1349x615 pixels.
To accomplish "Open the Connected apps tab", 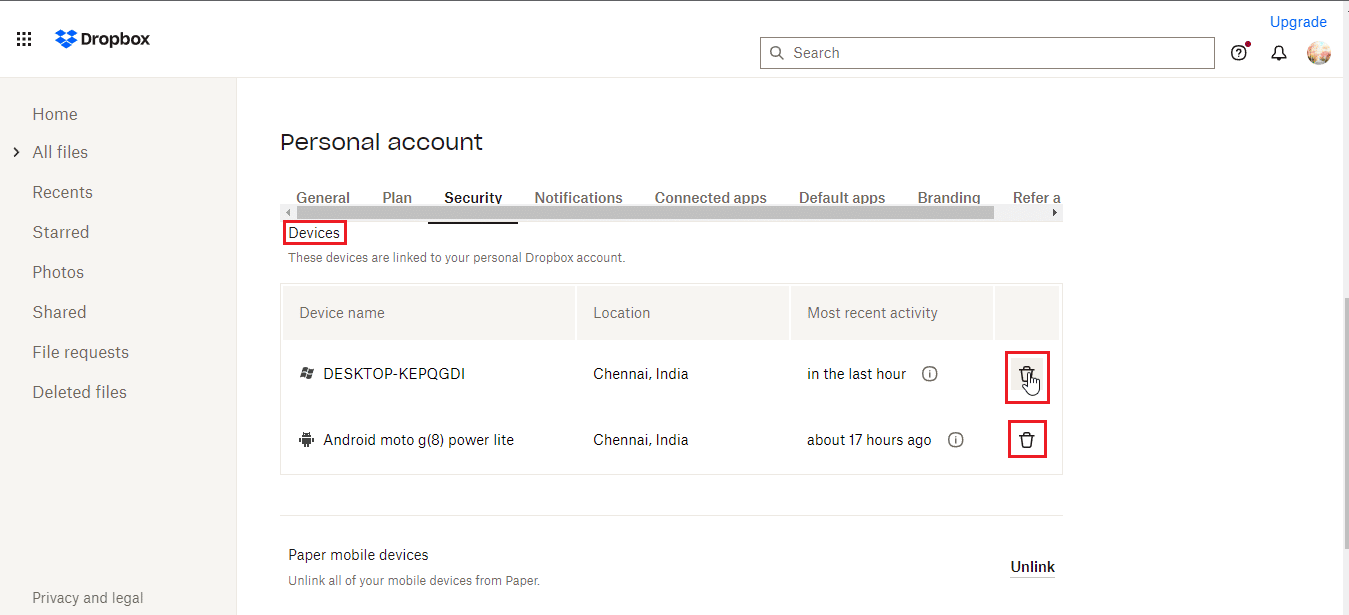I will click(710, 197).
